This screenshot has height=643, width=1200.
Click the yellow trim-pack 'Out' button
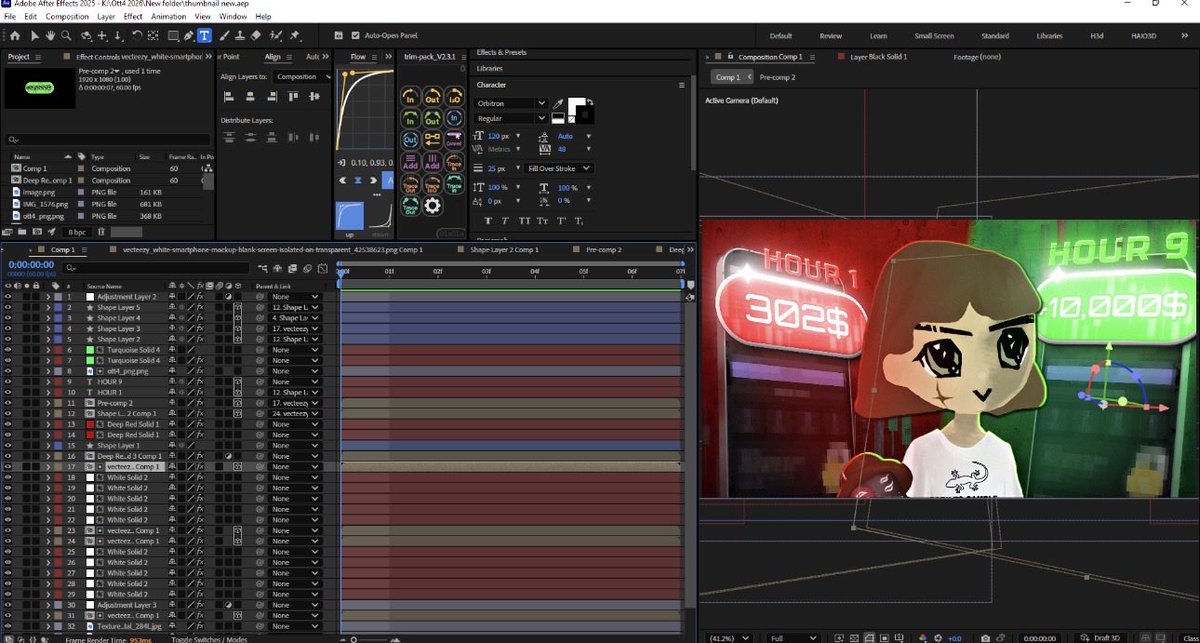[x=432, y=98]
